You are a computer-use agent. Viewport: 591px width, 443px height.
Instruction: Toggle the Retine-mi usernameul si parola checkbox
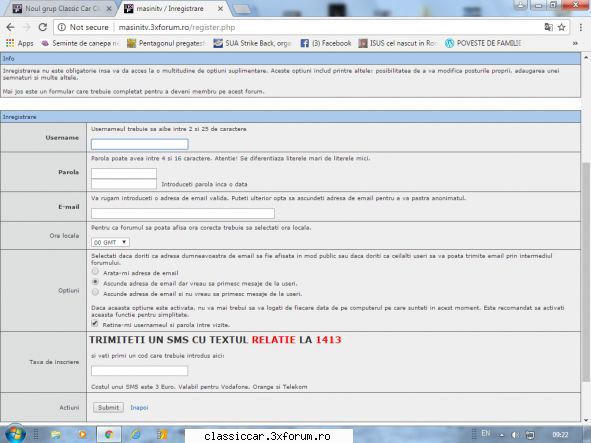[95, 323]
